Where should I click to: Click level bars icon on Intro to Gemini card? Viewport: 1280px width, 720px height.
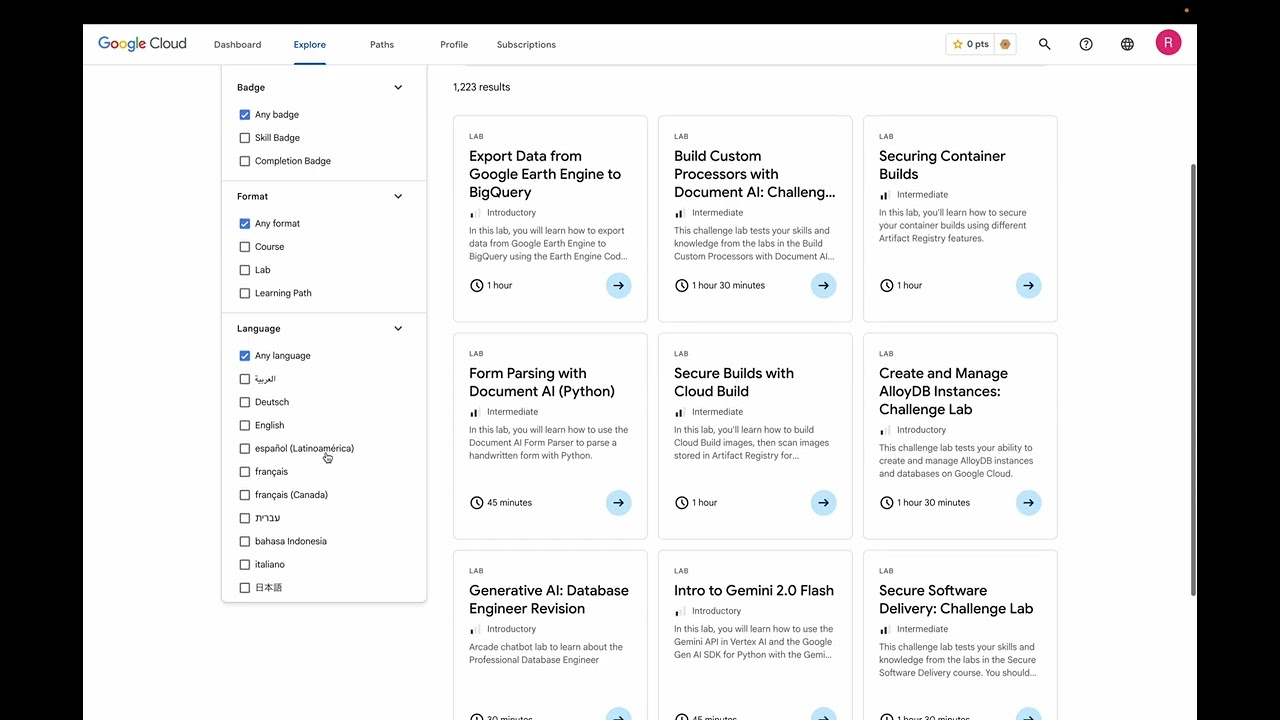click(x=680, y=611)
